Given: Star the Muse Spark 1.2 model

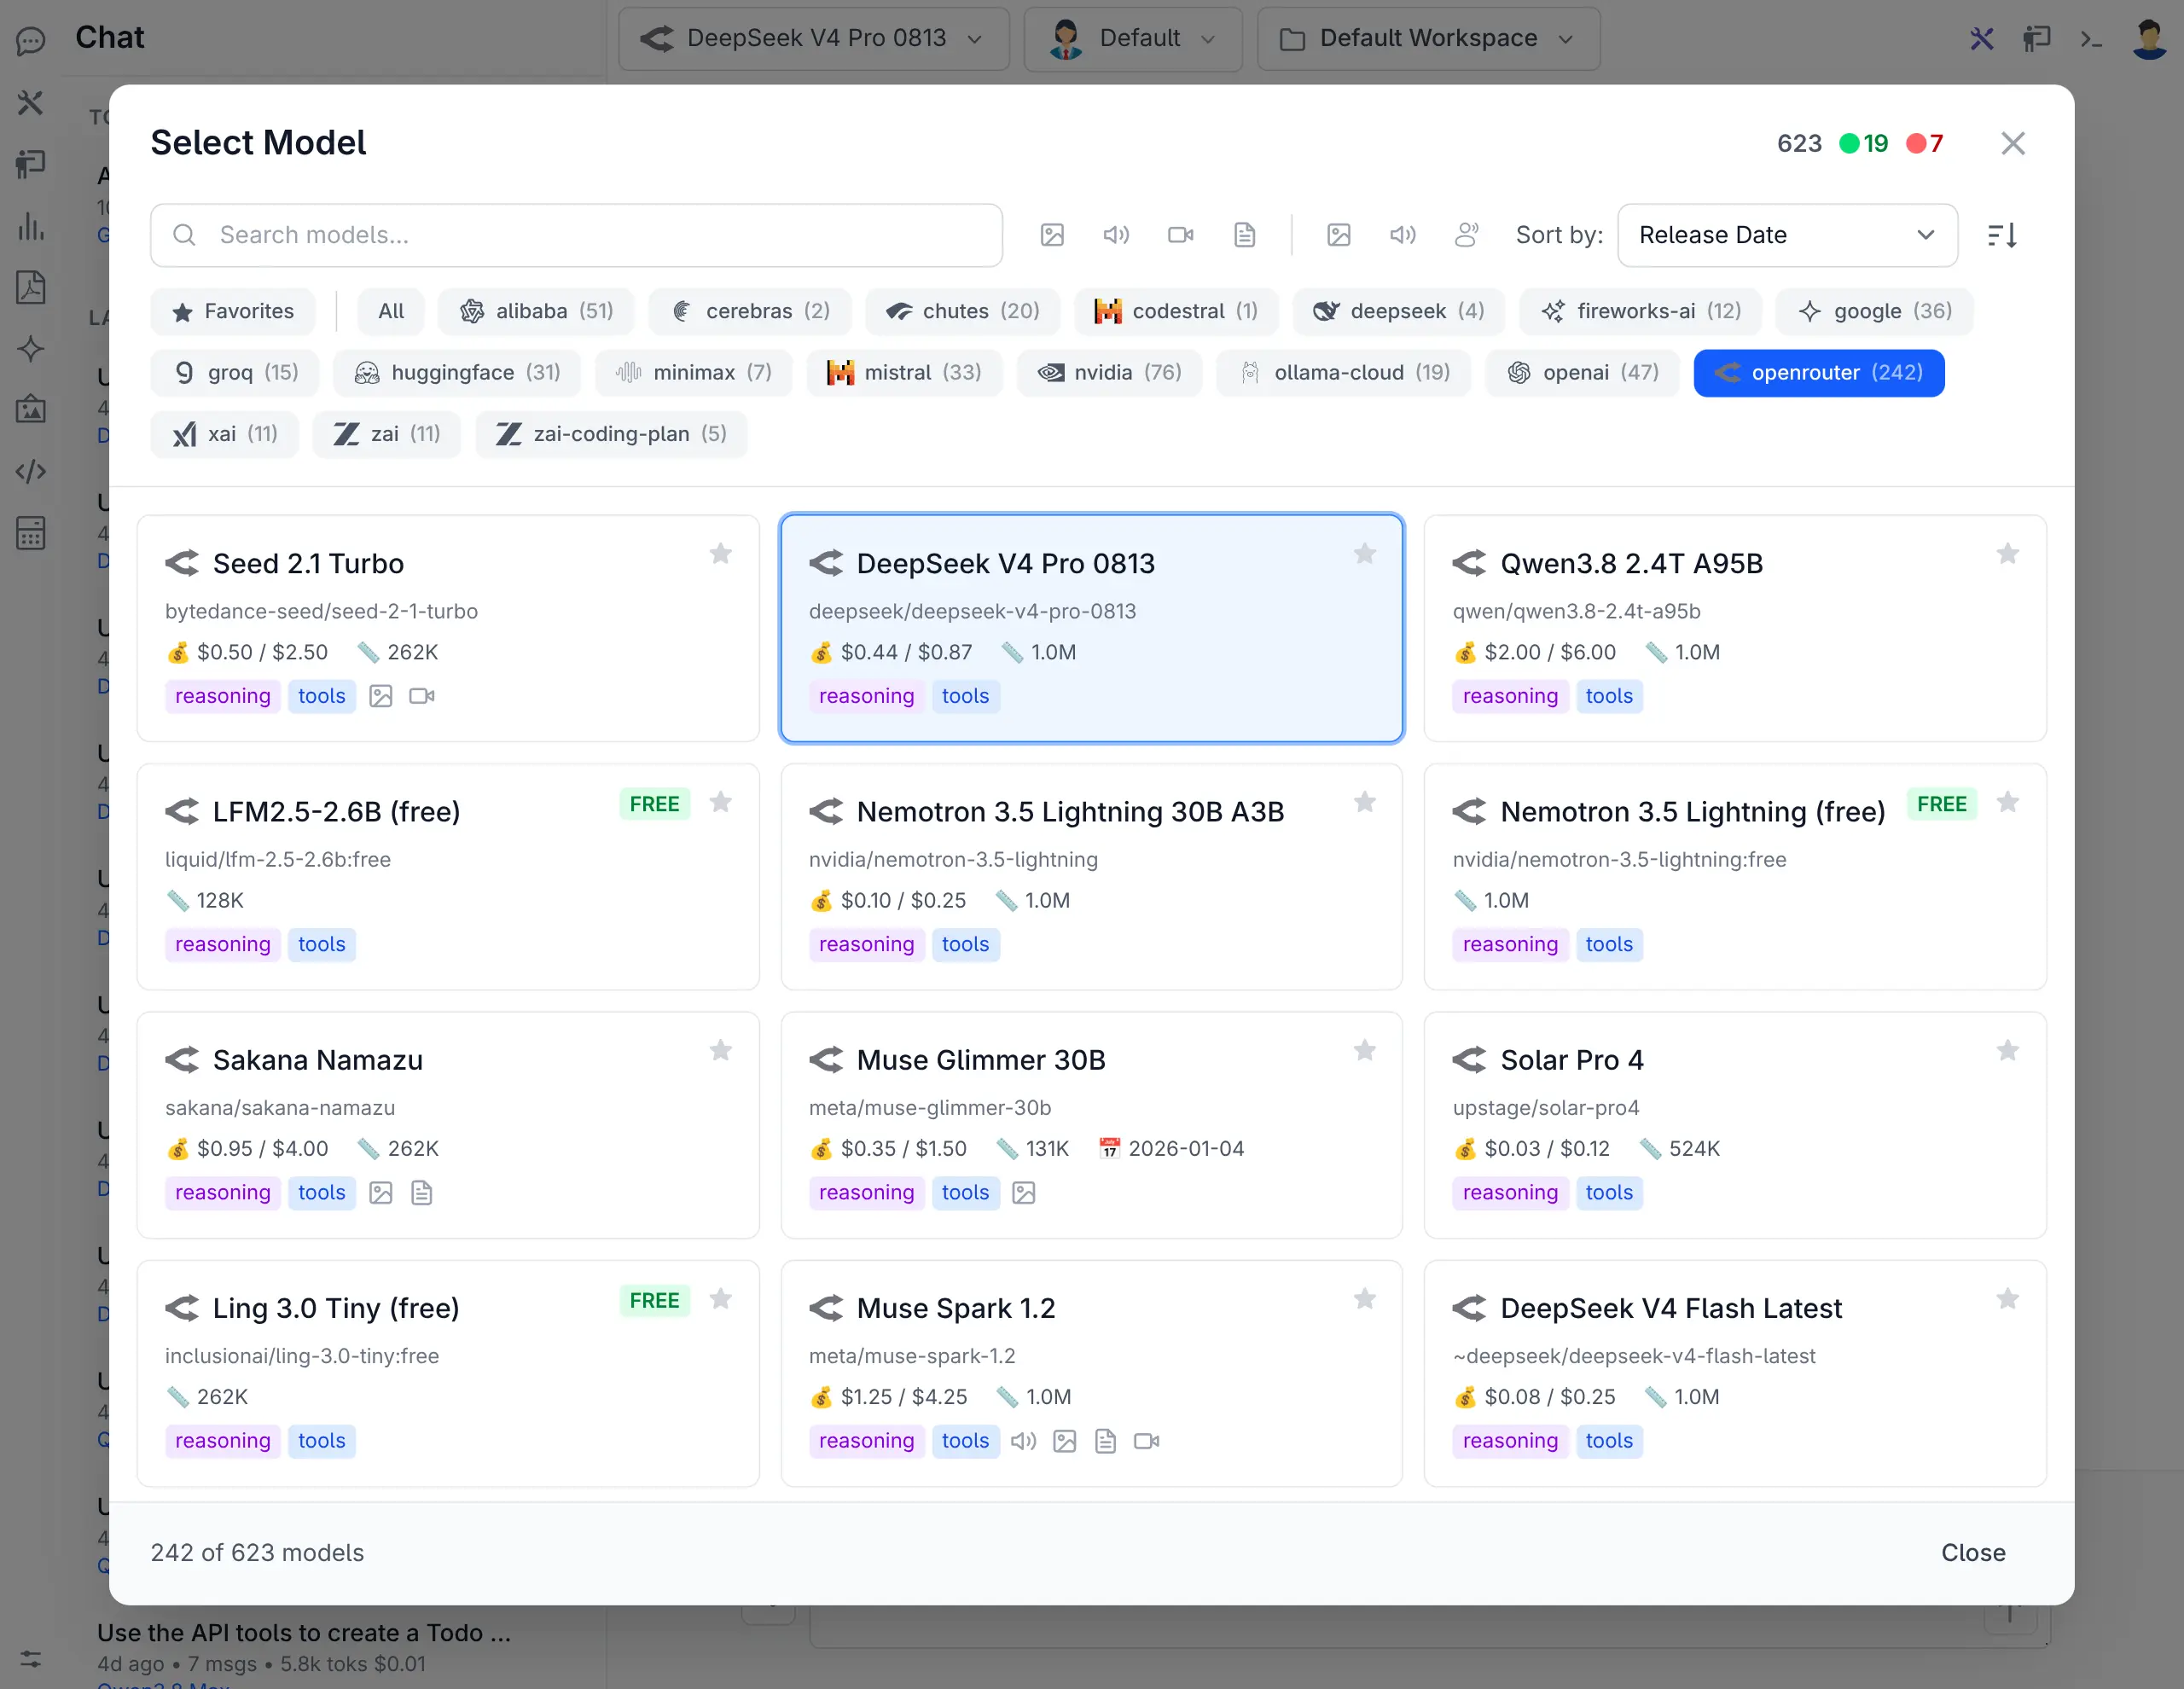Looking at the screenshot, I should (x=1364, y=1299).
